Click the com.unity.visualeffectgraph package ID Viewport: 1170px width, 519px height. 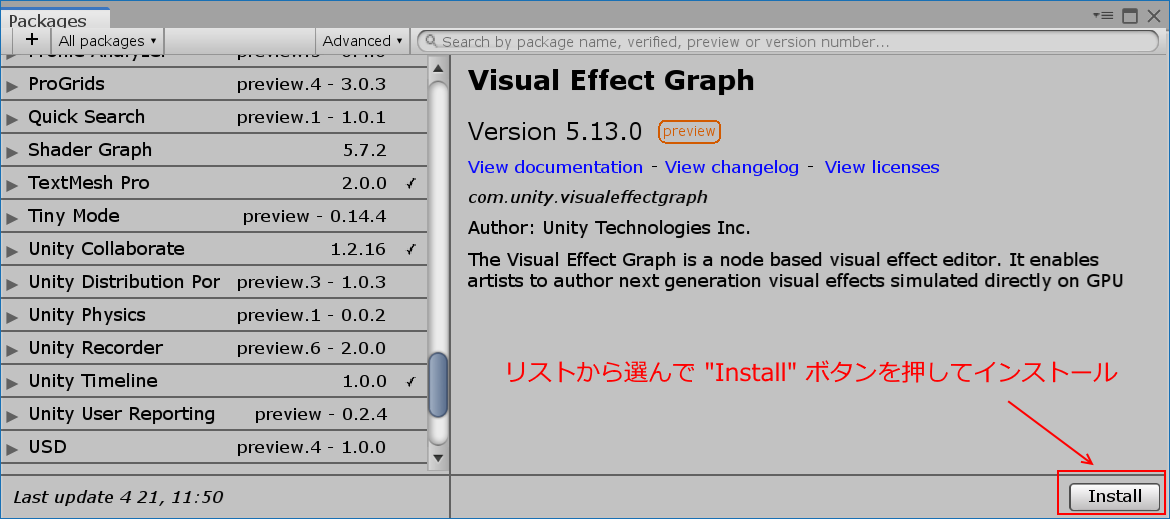[587, 198]
